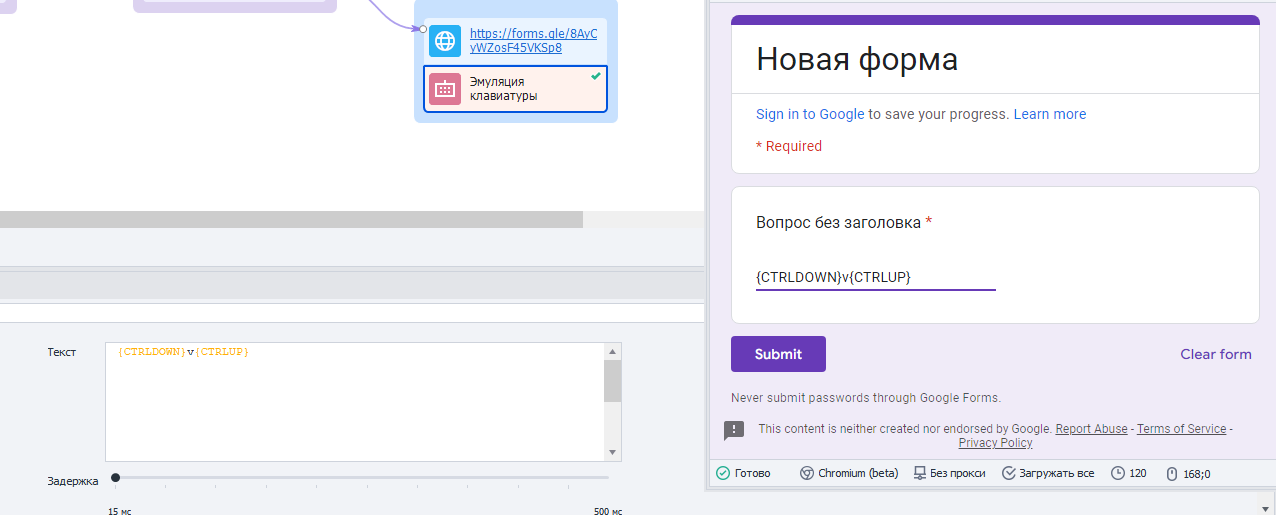Open the forms.gle link in the action block
The width and height of the screenshot is (1276, 515).
[534, 41]
